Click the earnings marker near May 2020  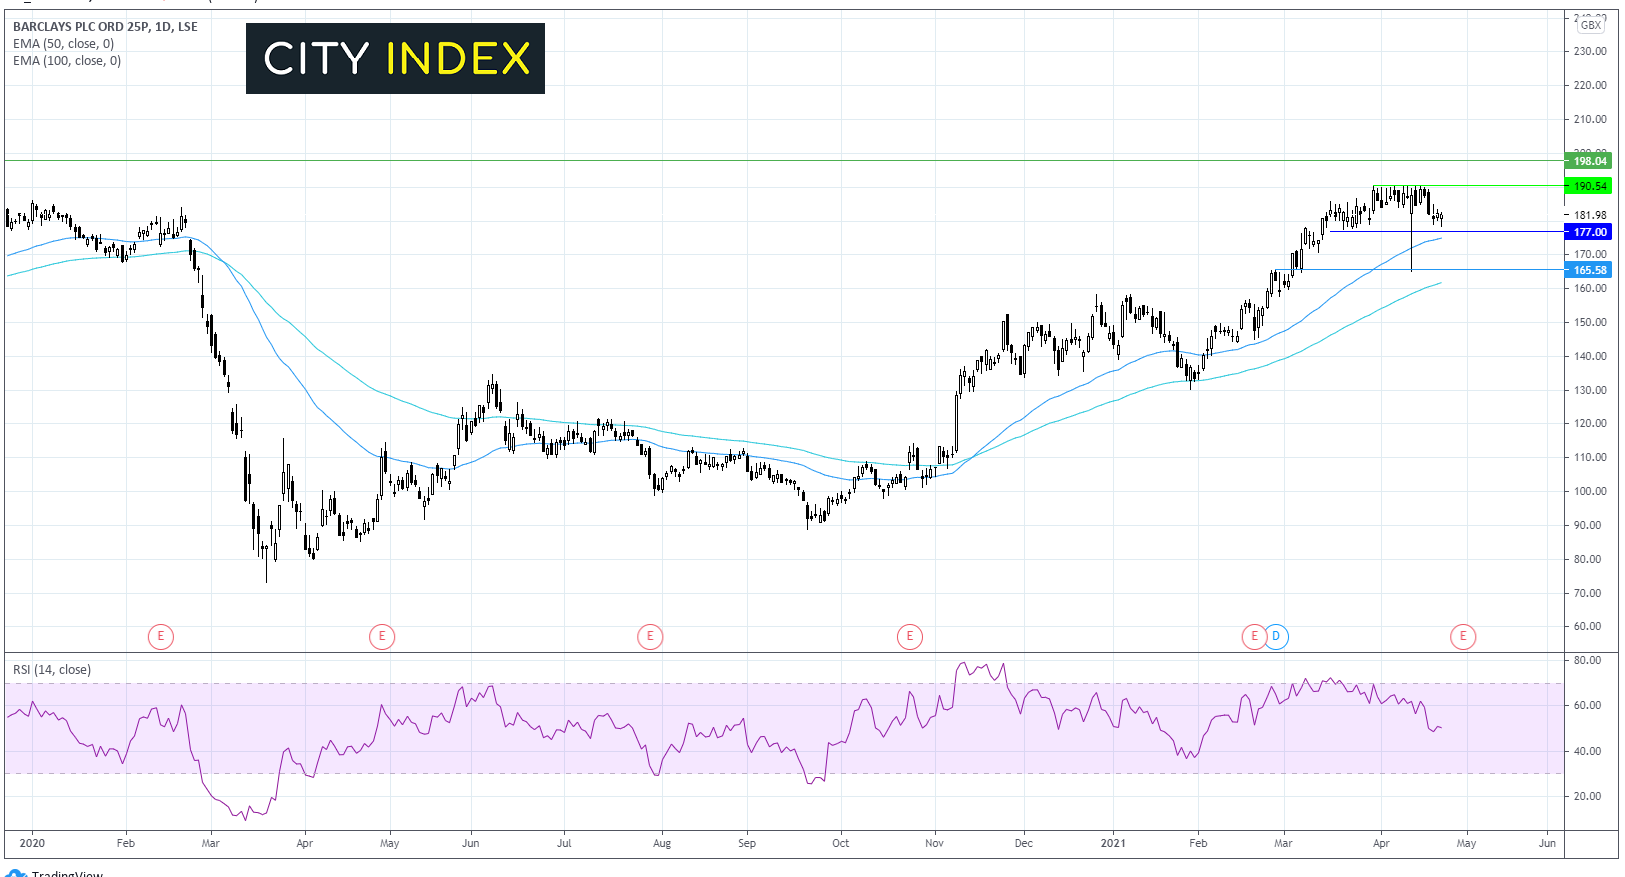coord(382,636)
